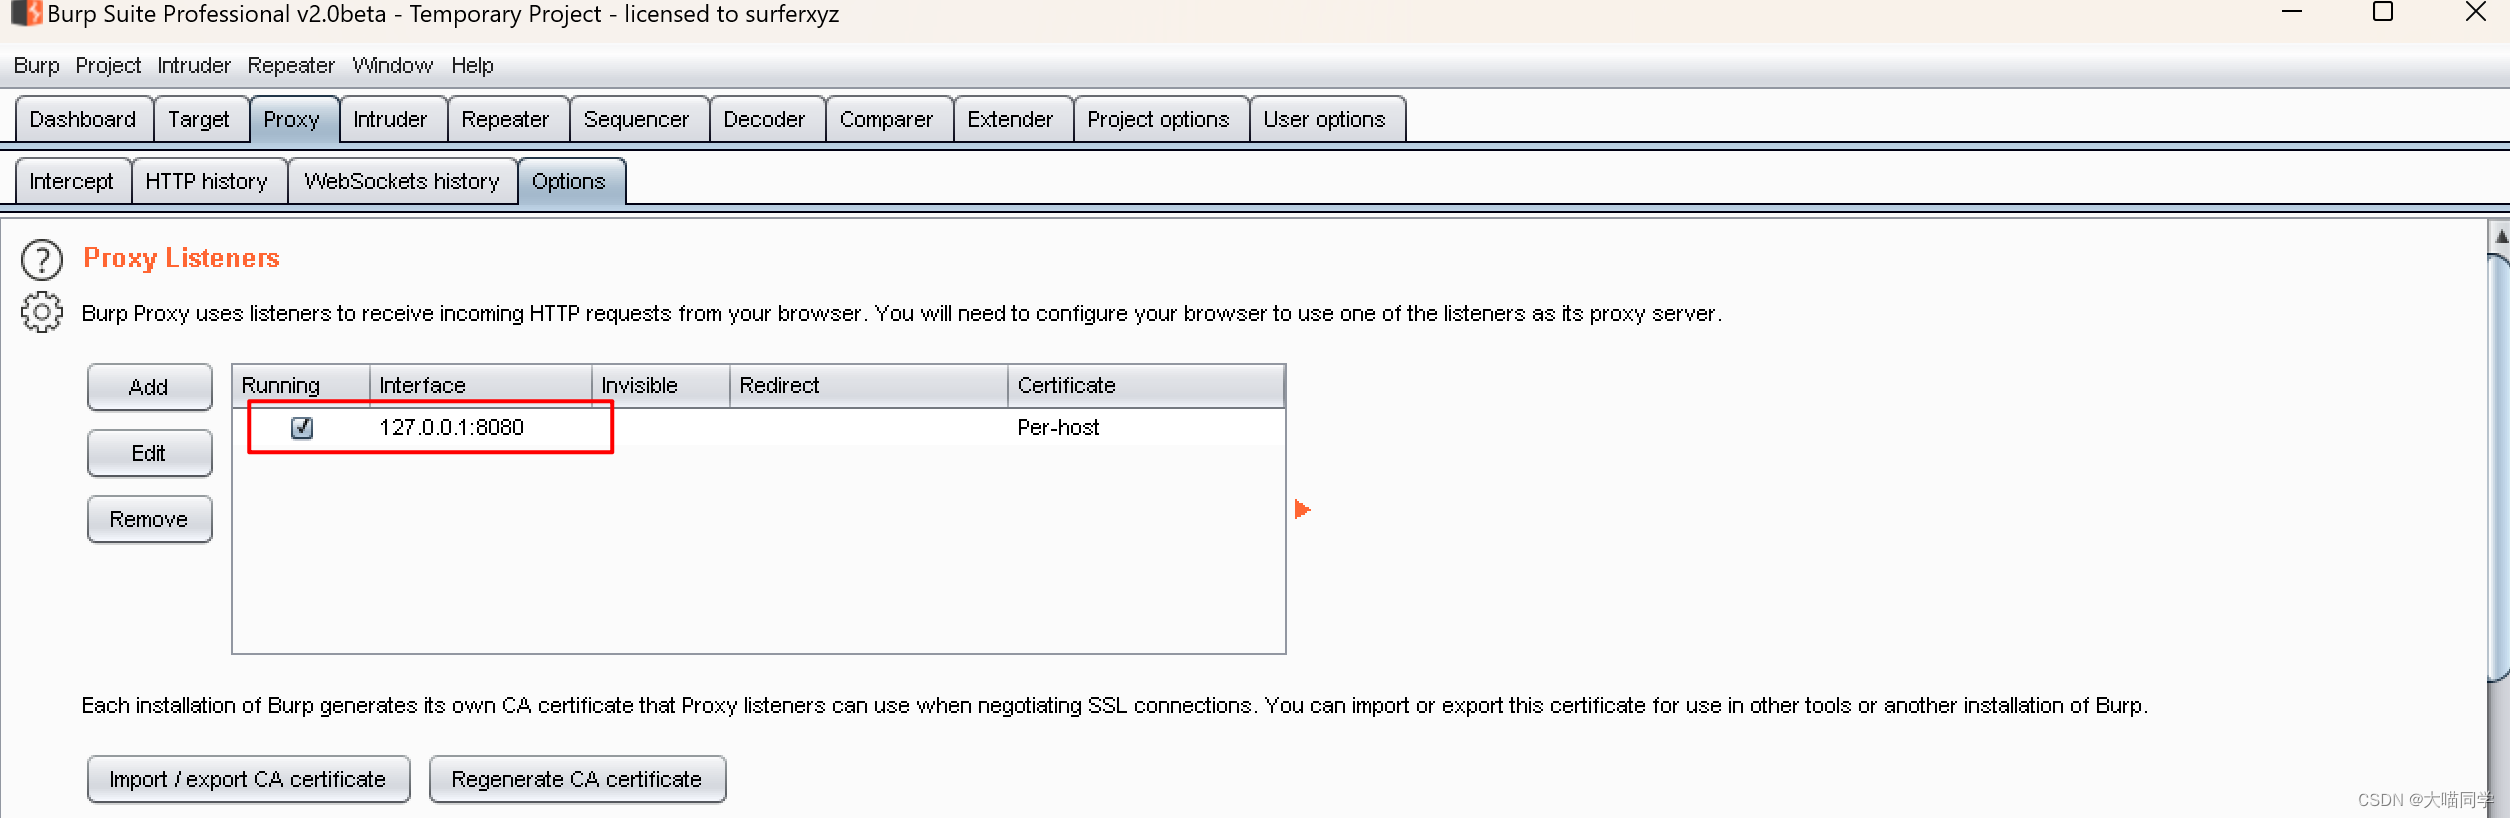Switch to the WebSockets history sub-tab

pyautogui.click(x=402, y=182)
